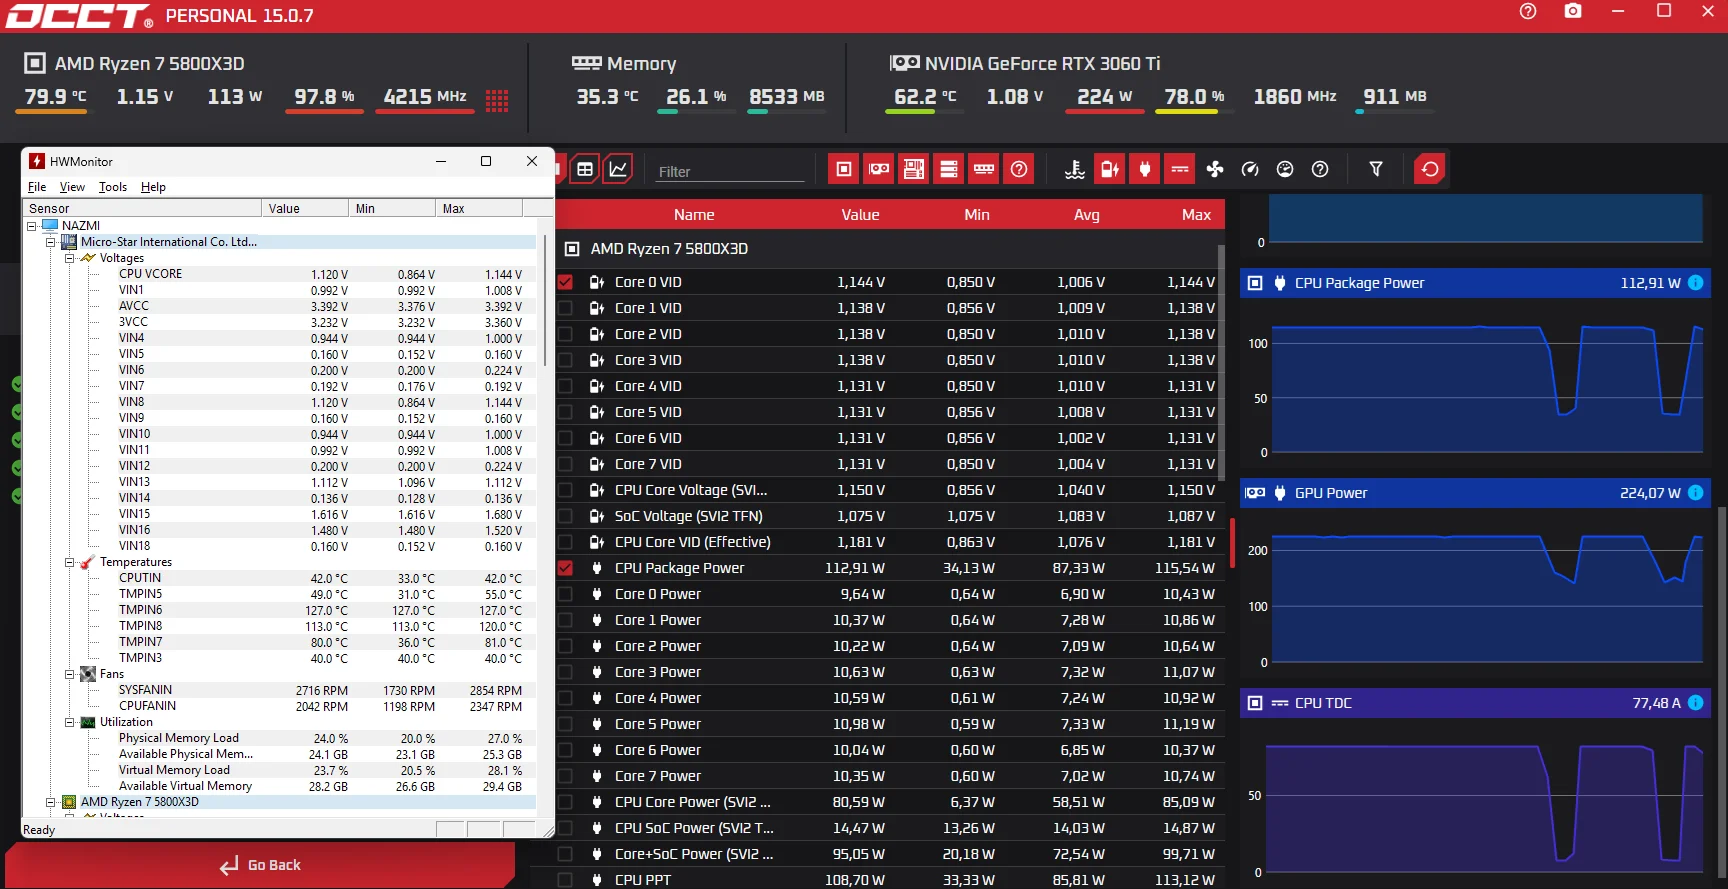The width and height of the screenshot is (1728, 889).
Task: Collapse the Fans group in HWMonitor
Action: [x=69, y=674]
